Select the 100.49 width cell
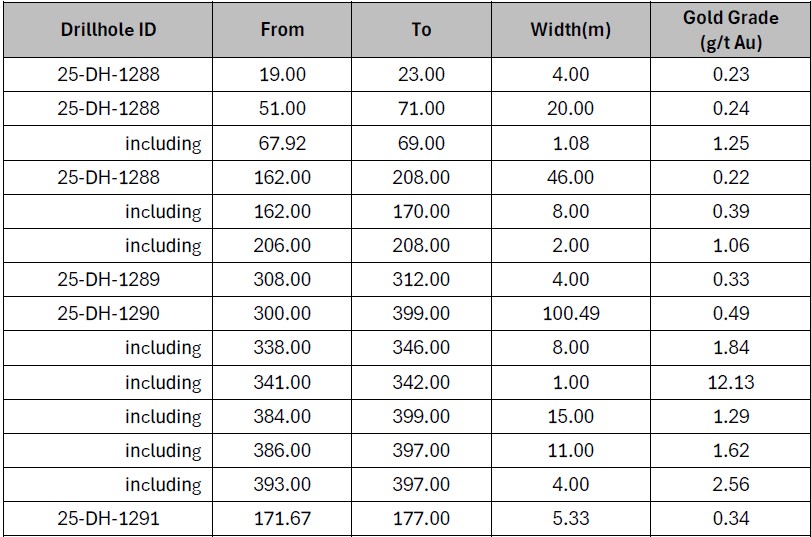The image size is (811, 537). 570,314
